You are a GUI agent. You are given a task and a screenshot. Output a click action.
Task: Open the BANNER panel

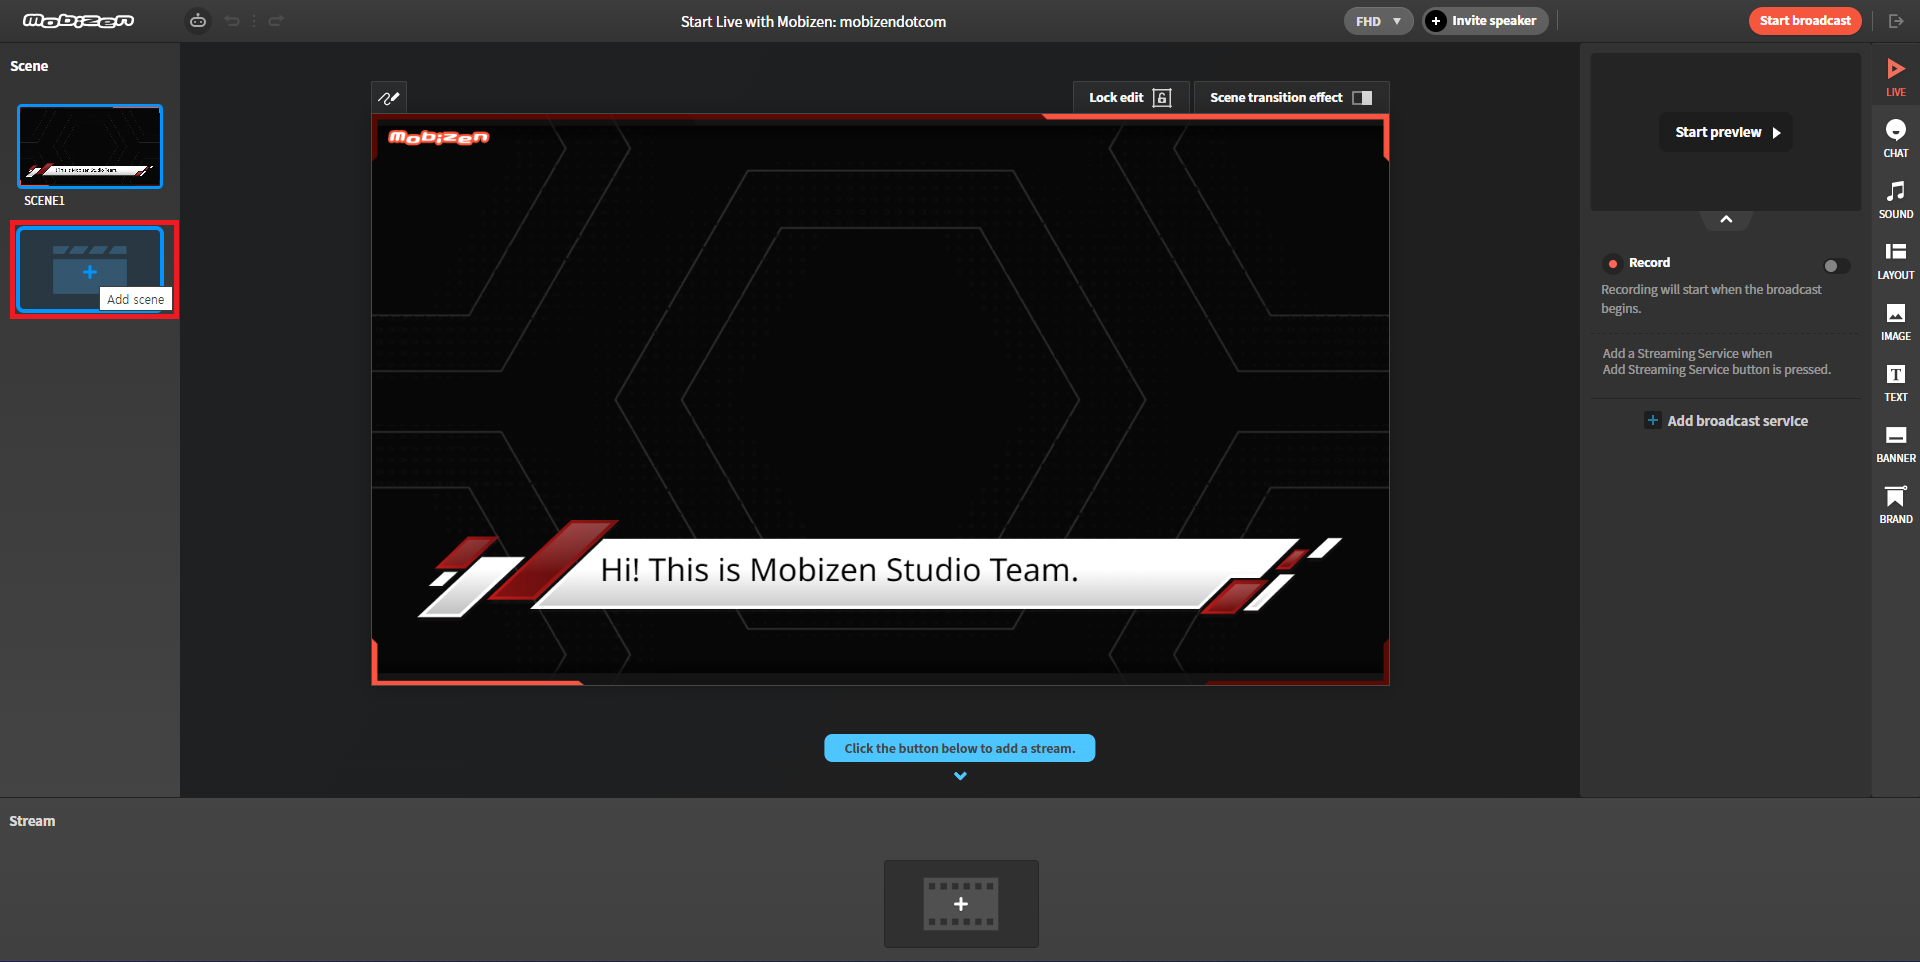tap(1896, 443)
